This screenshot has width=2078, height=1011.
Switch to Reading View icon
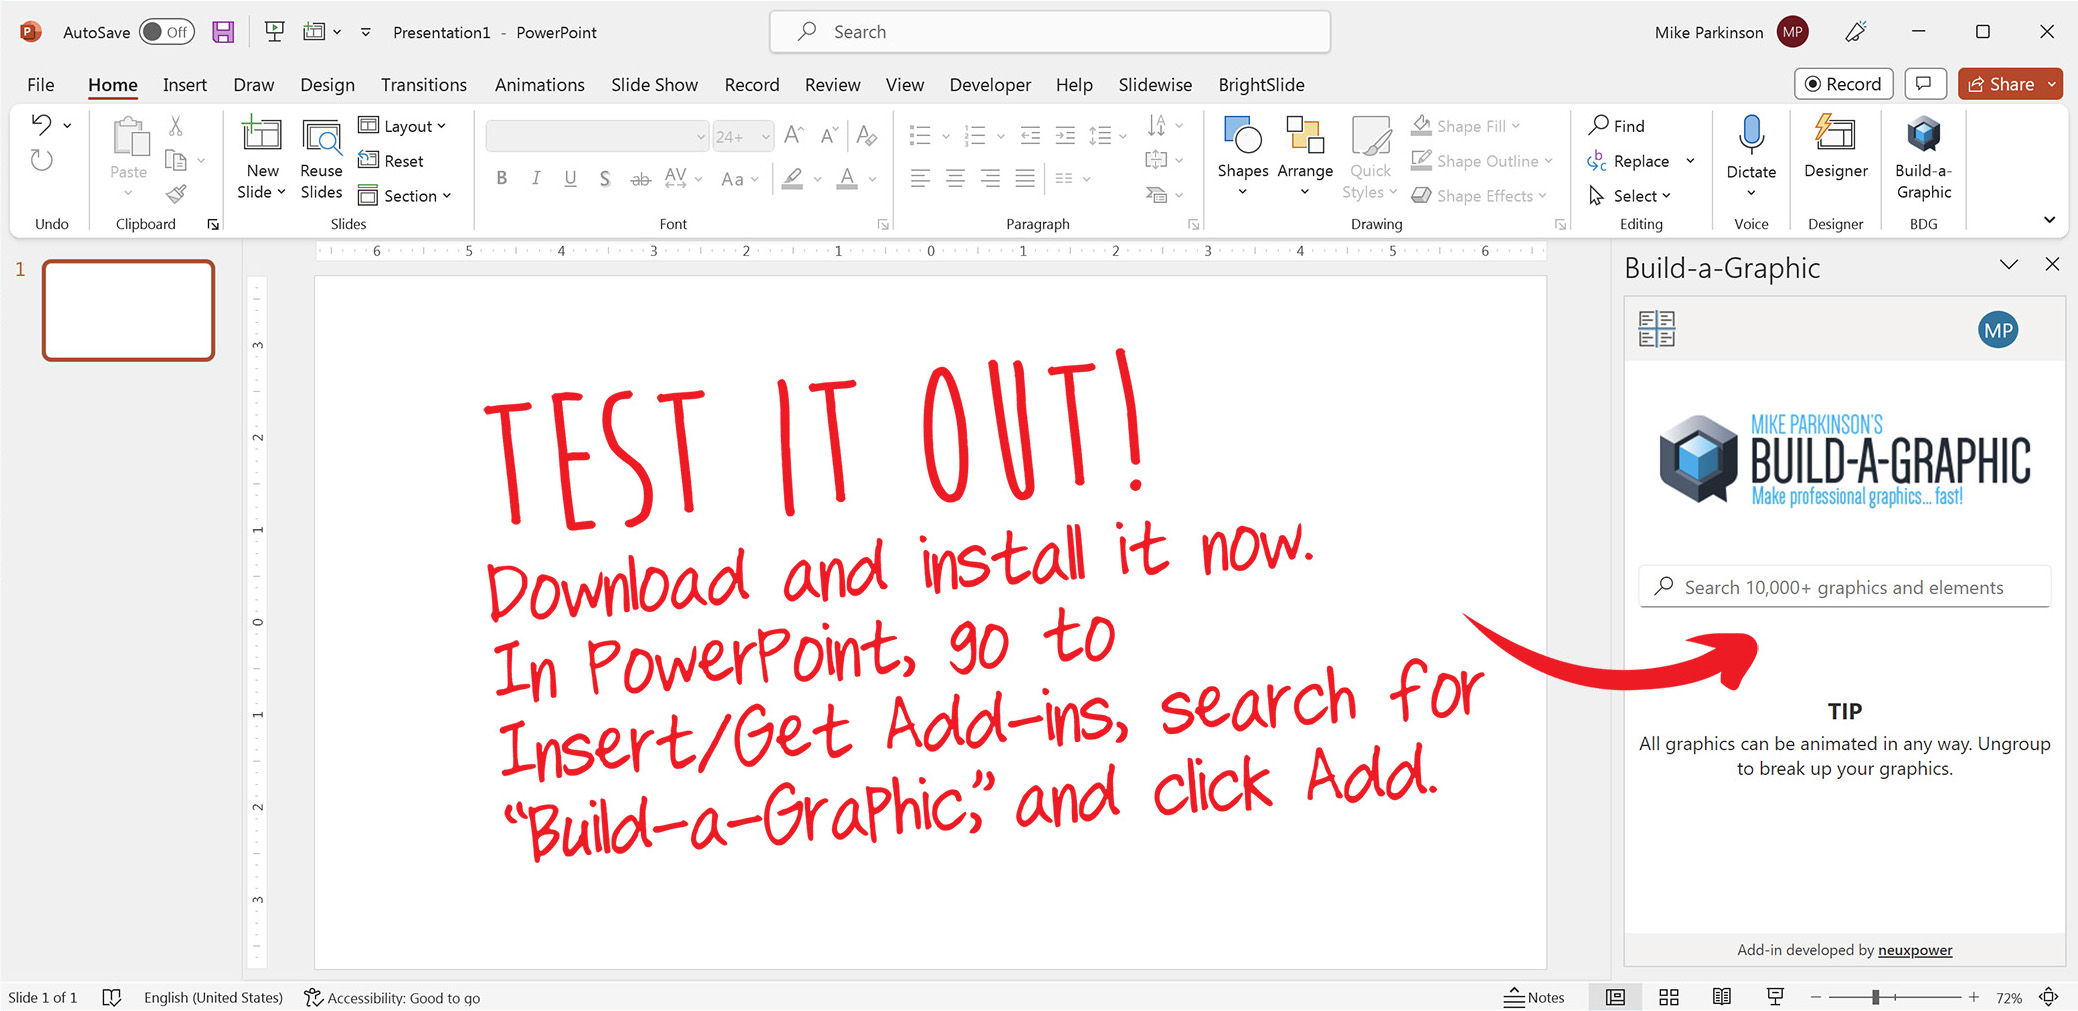(1721, 997)
